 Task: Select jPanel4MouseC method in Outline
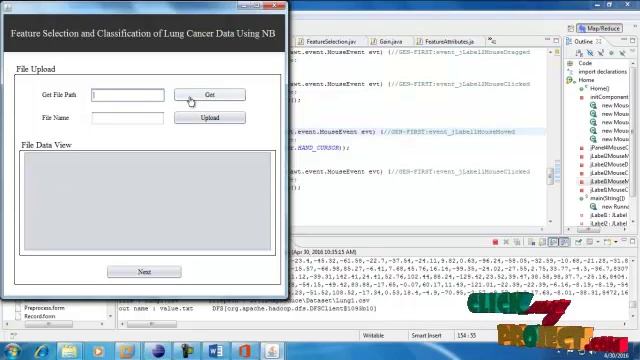click(609, 148)
